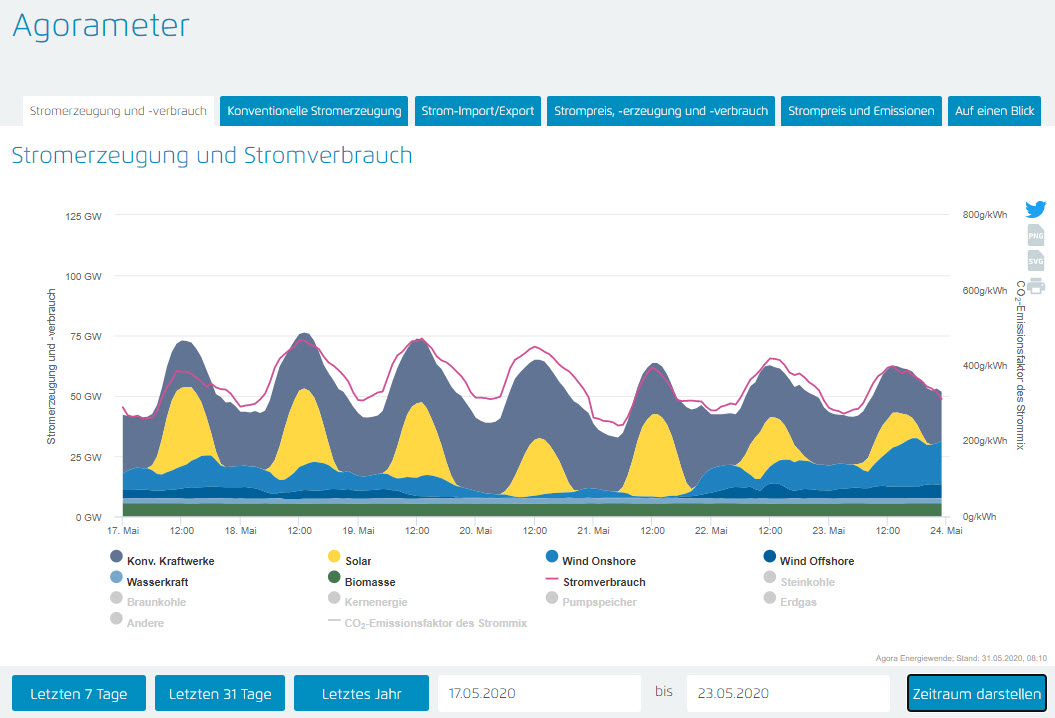The height and width of the screenshot is (718, 1055).
Task: Click the Letzten 7 Tage button
Action: tap(79, 693)
